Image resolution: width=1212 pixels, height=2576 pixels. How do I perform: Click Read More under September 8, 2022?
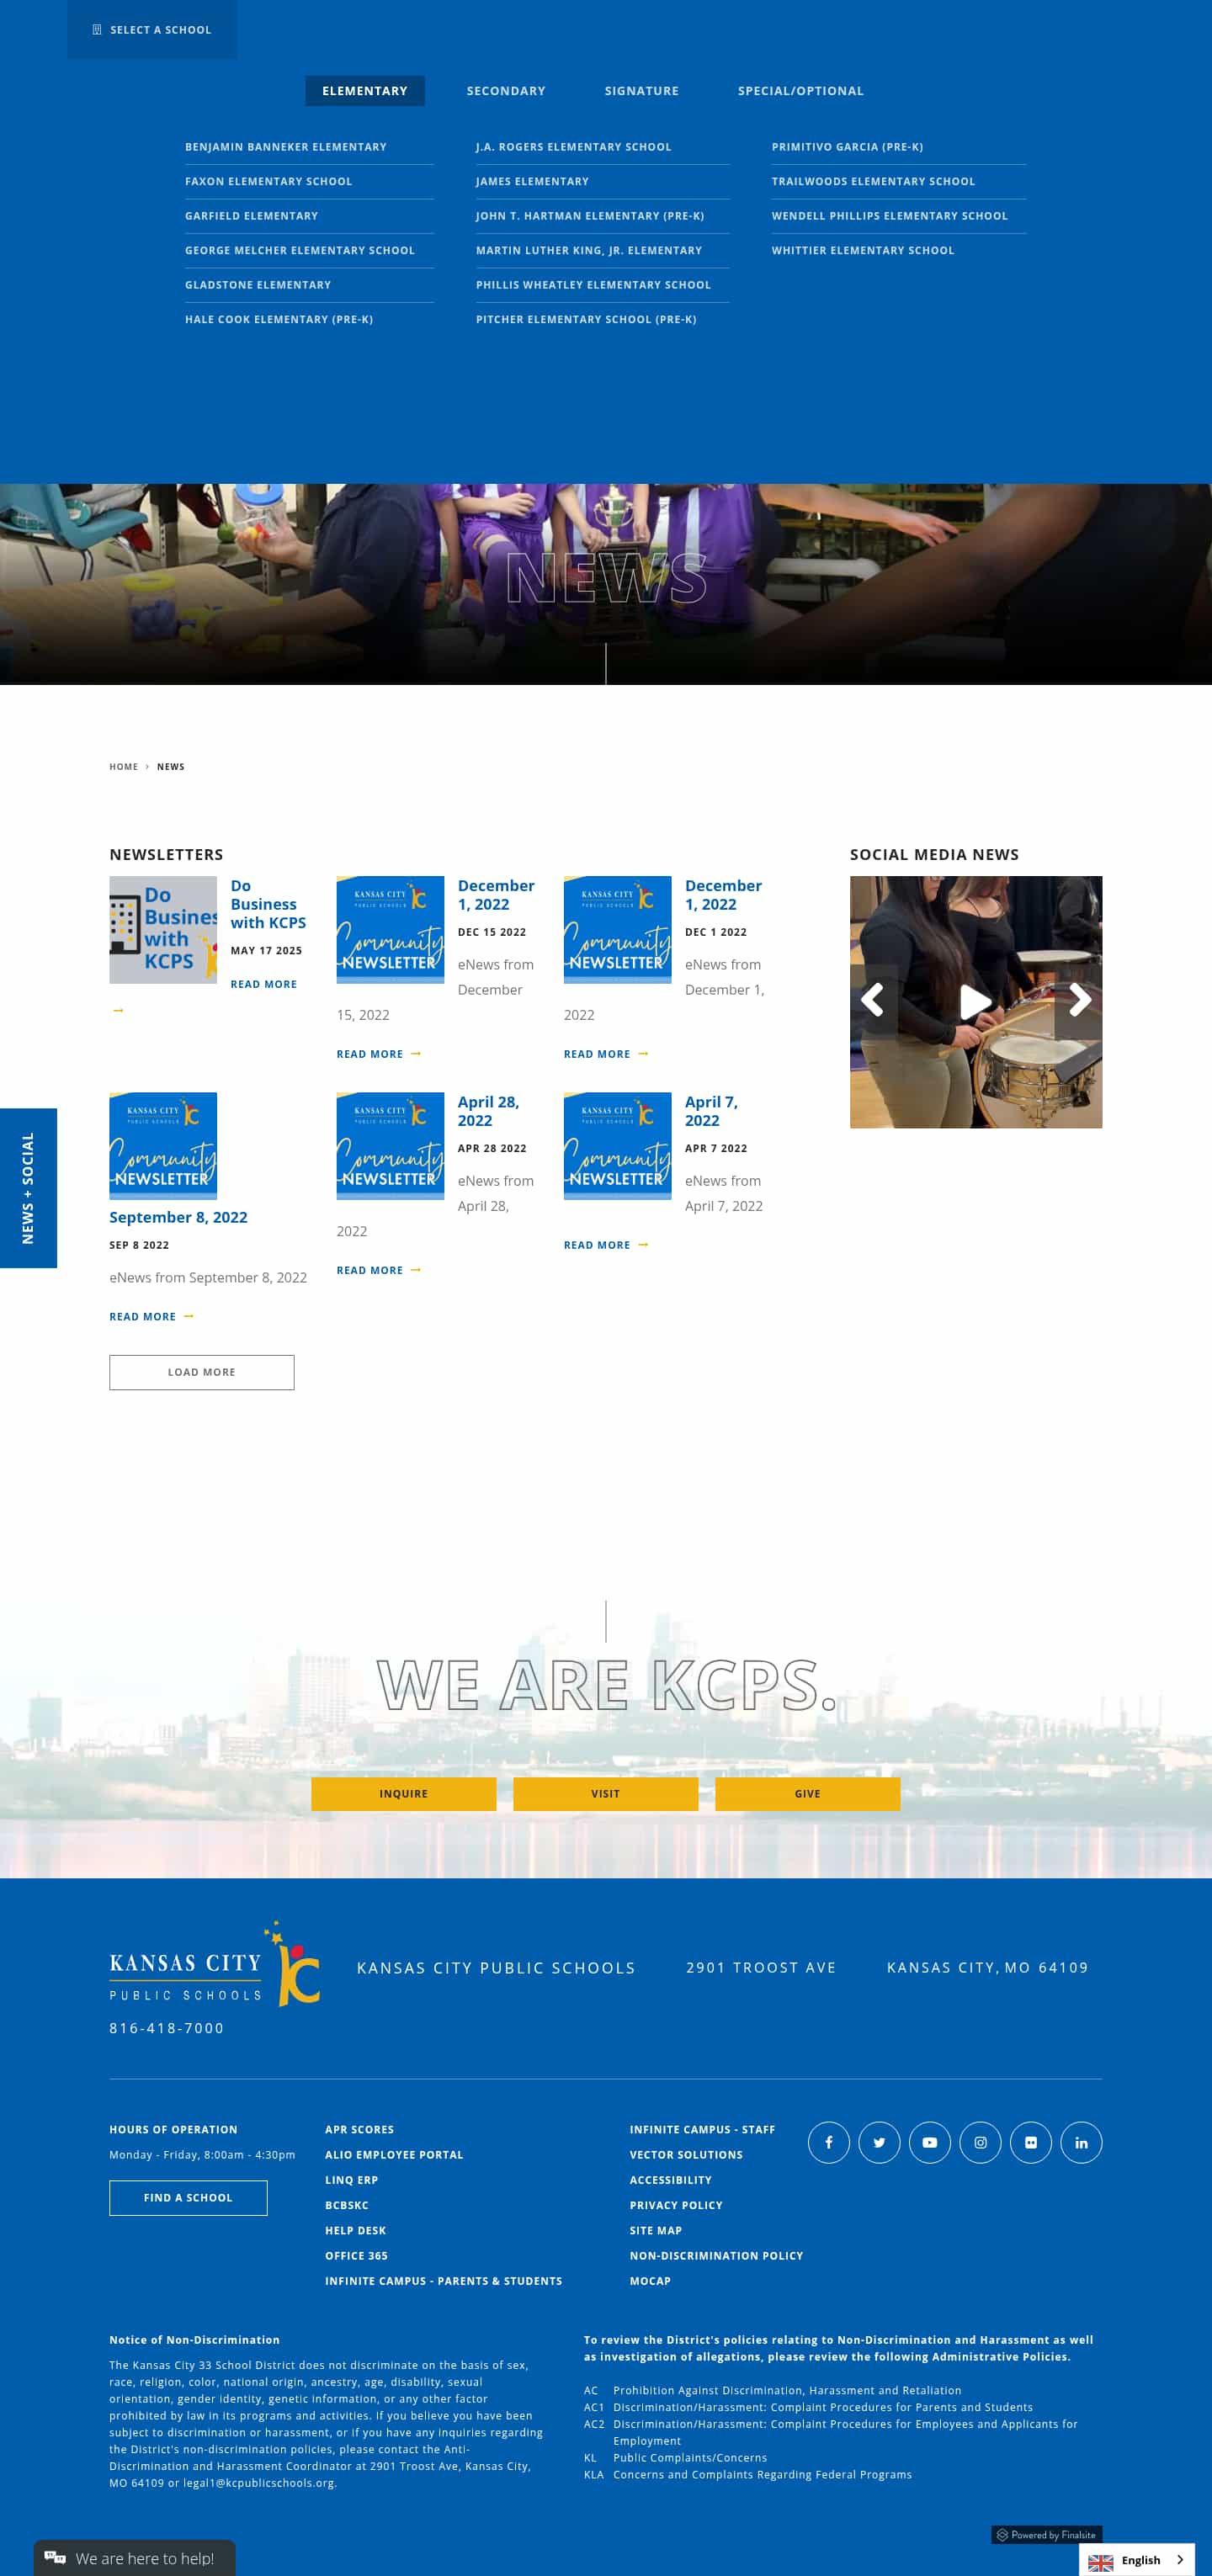tap(152, 1317)
